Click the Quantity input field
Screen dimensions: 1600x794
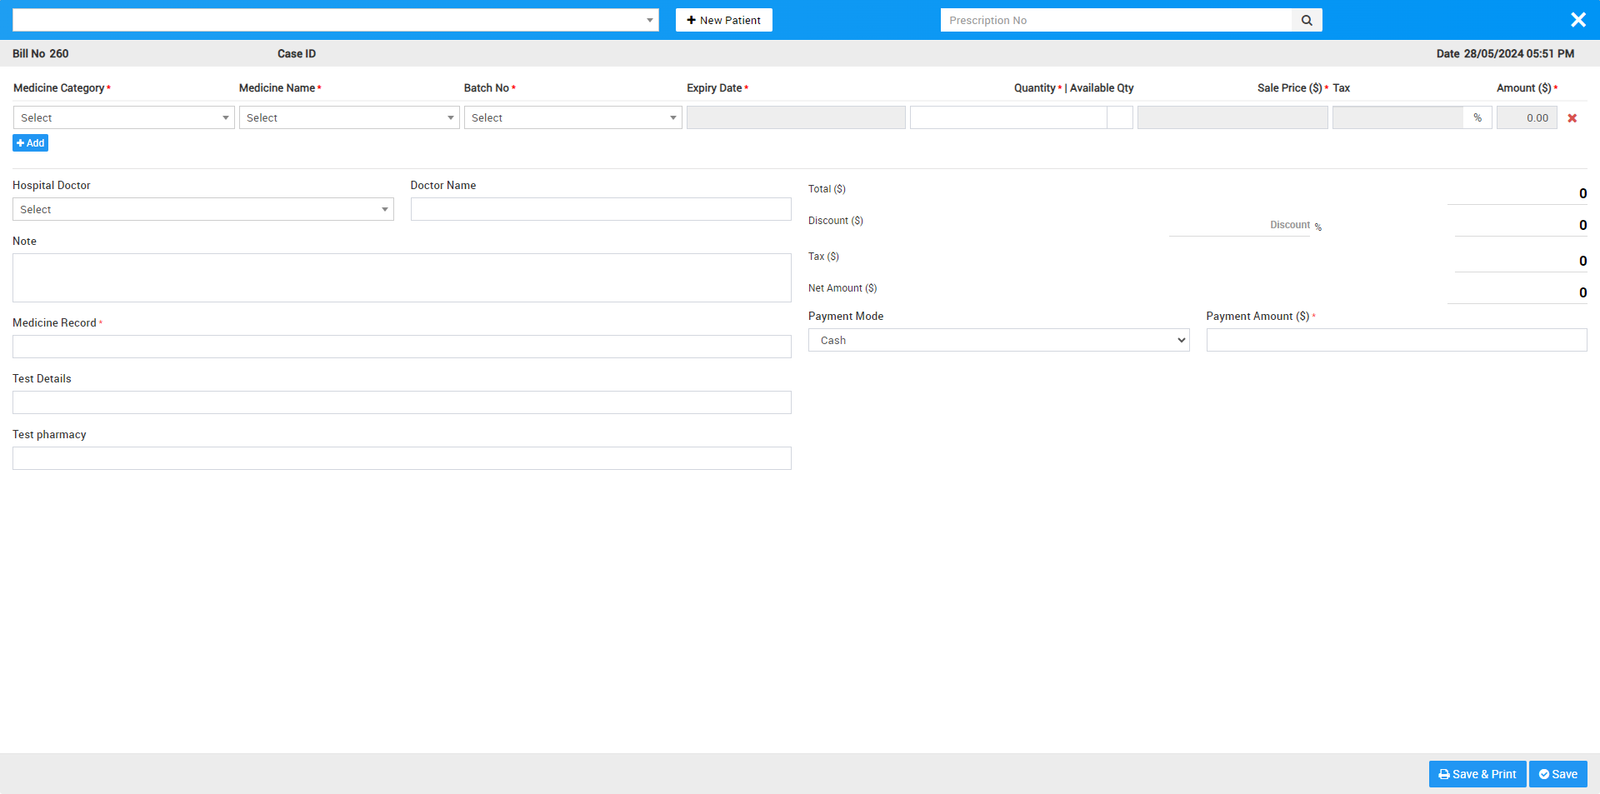point(1007,118)
